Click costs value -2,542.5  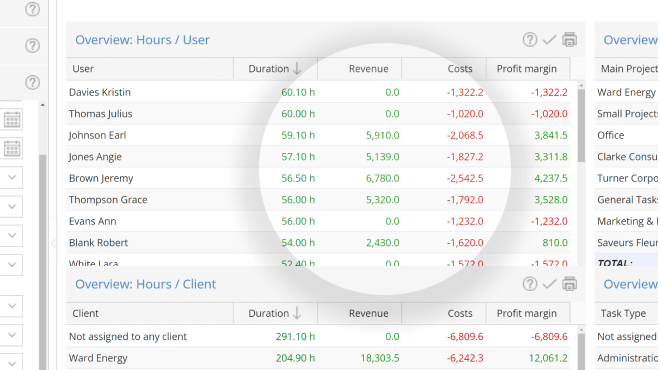click(465, 178)
